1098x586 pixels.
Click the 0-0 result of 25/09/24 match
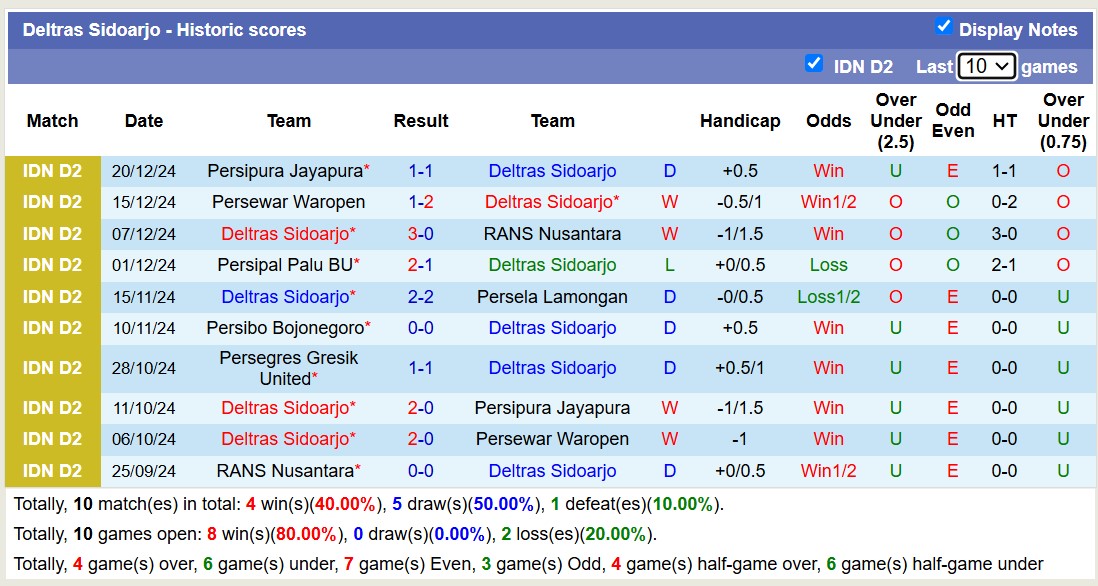(x=421, y=471)
